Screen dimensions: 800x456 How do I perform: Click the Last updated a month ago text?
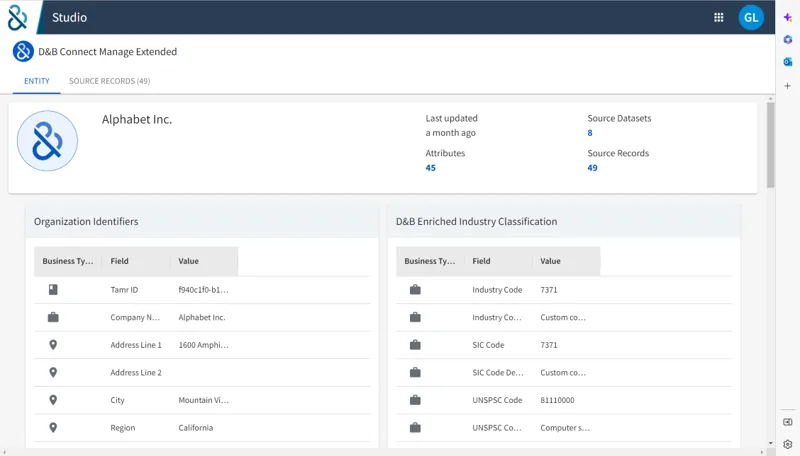point(452,125)
